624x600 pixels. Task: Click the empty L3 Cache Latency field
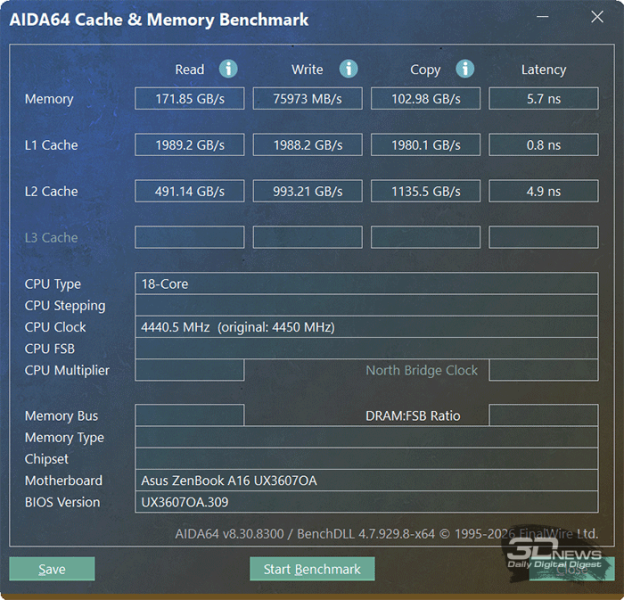click(x=544, y=237)
